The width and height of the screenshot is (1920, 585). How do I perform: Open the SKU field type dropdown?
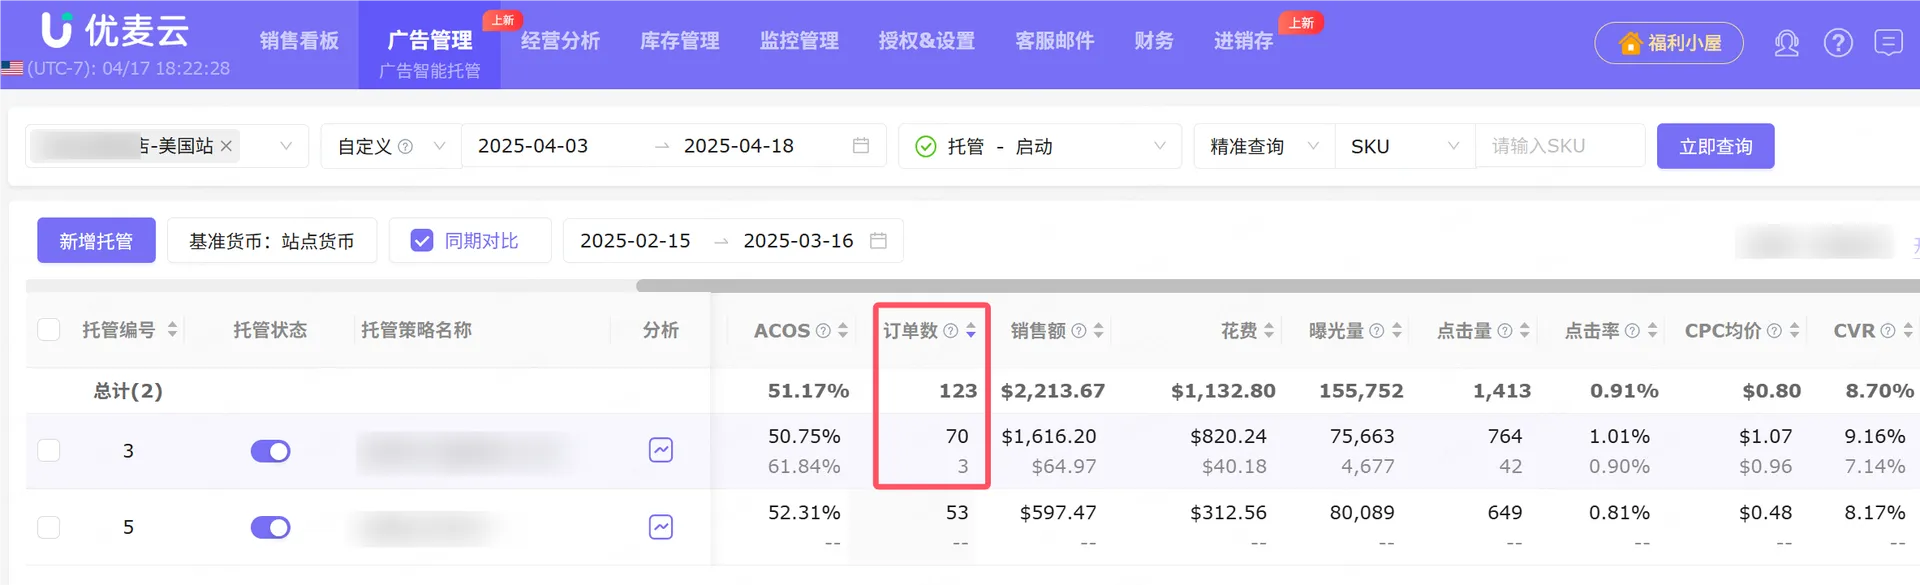[x=1405, y=146]
